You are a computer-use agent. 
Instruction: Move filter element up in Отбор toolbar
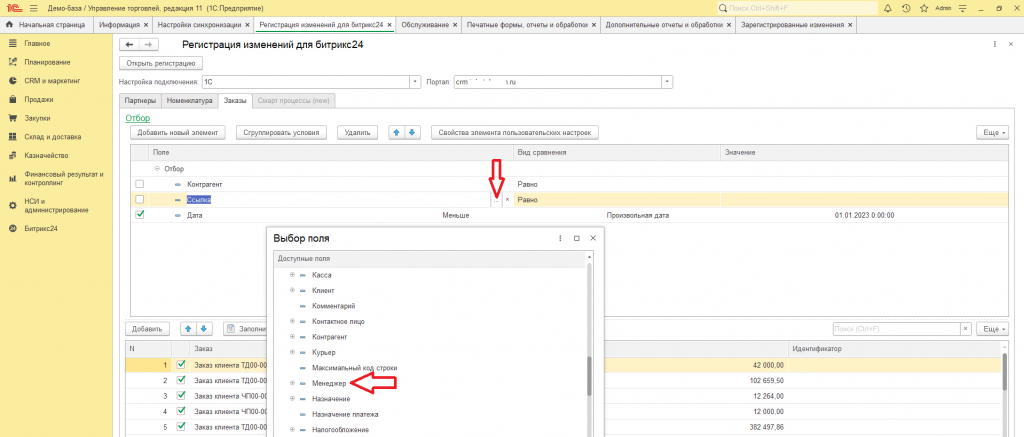396,133
